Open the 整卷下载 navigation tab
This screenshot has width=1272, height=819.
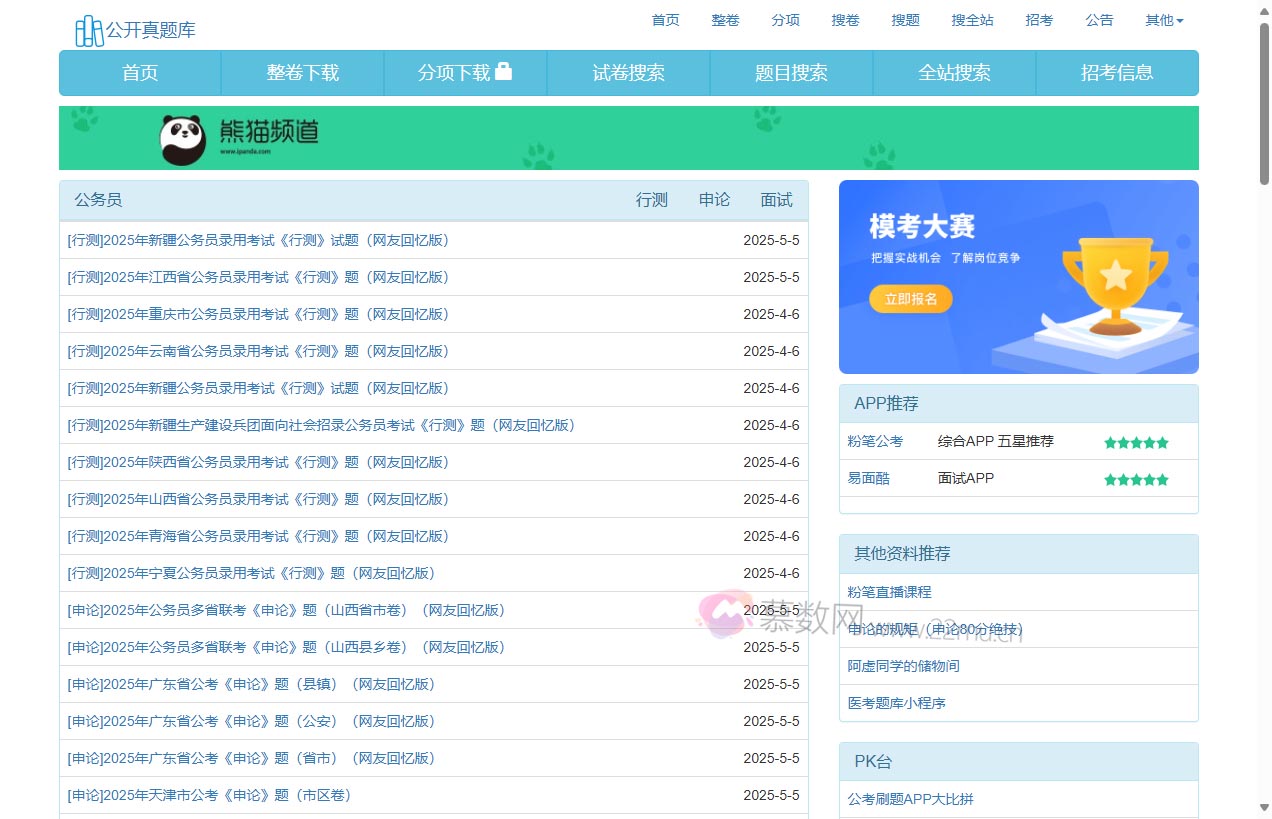click(302, 73)
